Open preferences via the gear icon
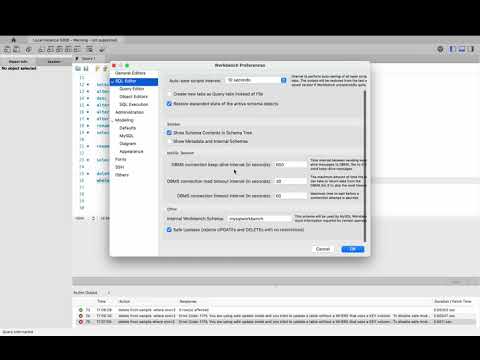The image size is (480, 360). click(440, 49)
